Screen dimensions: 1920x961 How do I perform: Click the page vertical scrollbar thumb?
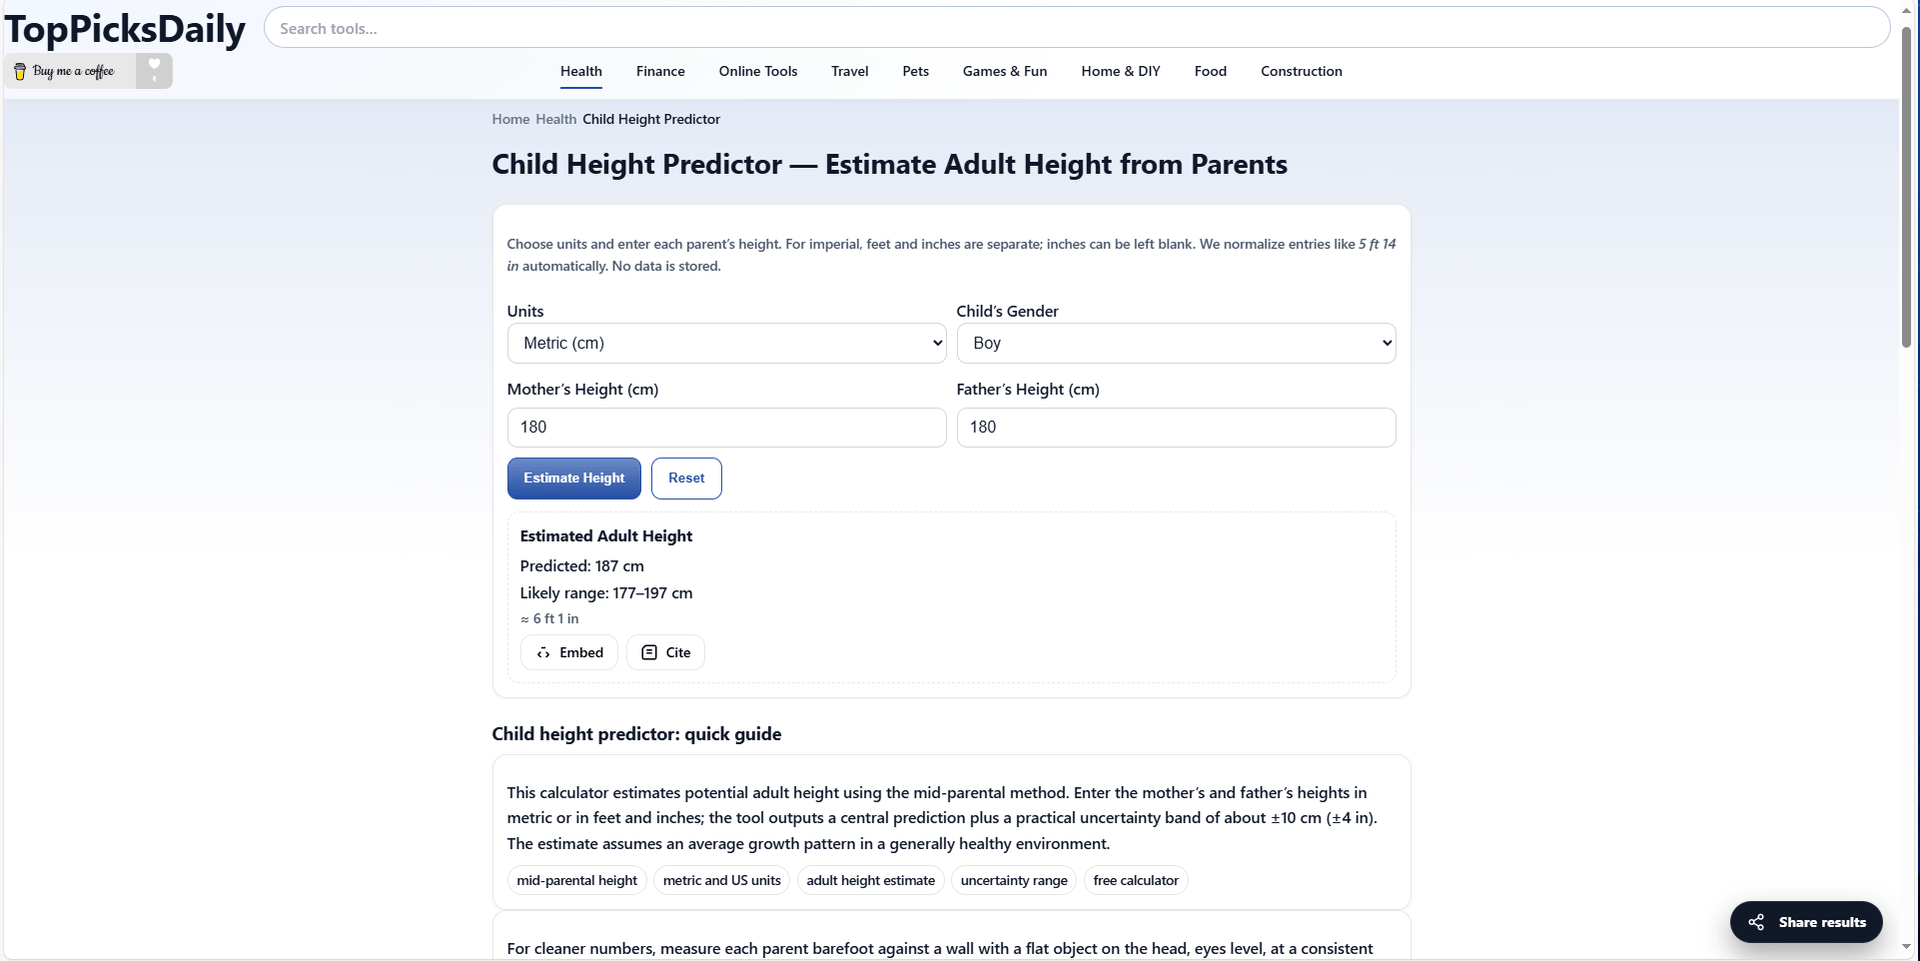[1907, 190]
